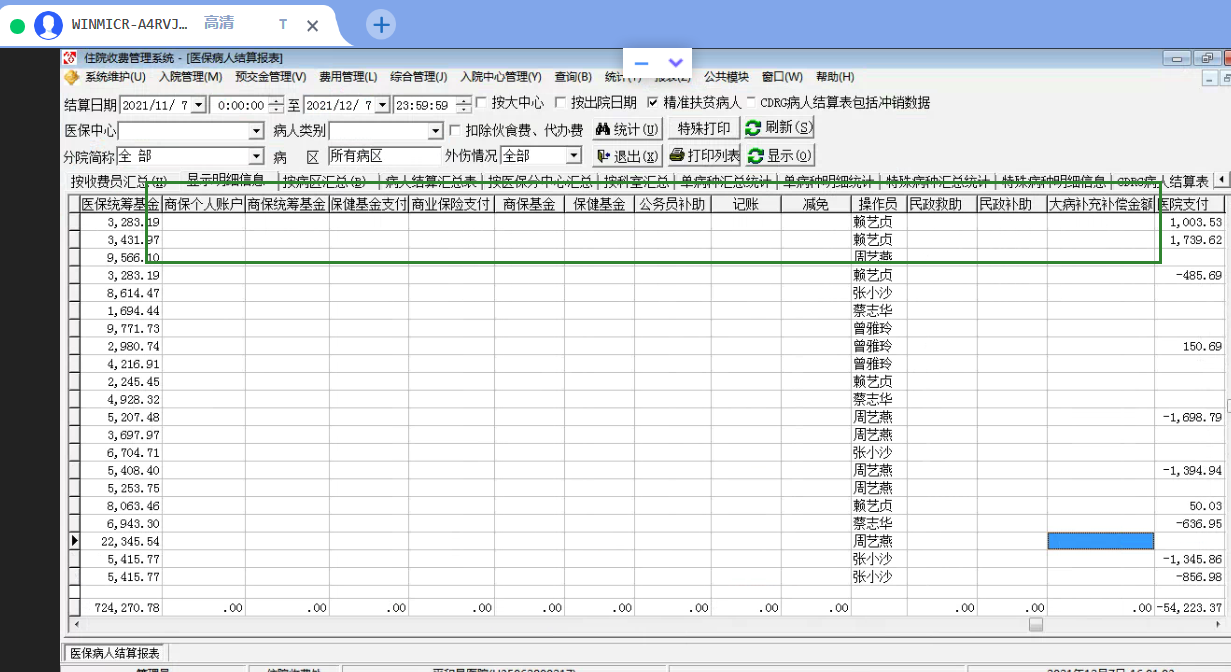1231x672 pixels.
Task: Click operator 蔡志华 in the 1,694.44 row
Action: point(872,311)
